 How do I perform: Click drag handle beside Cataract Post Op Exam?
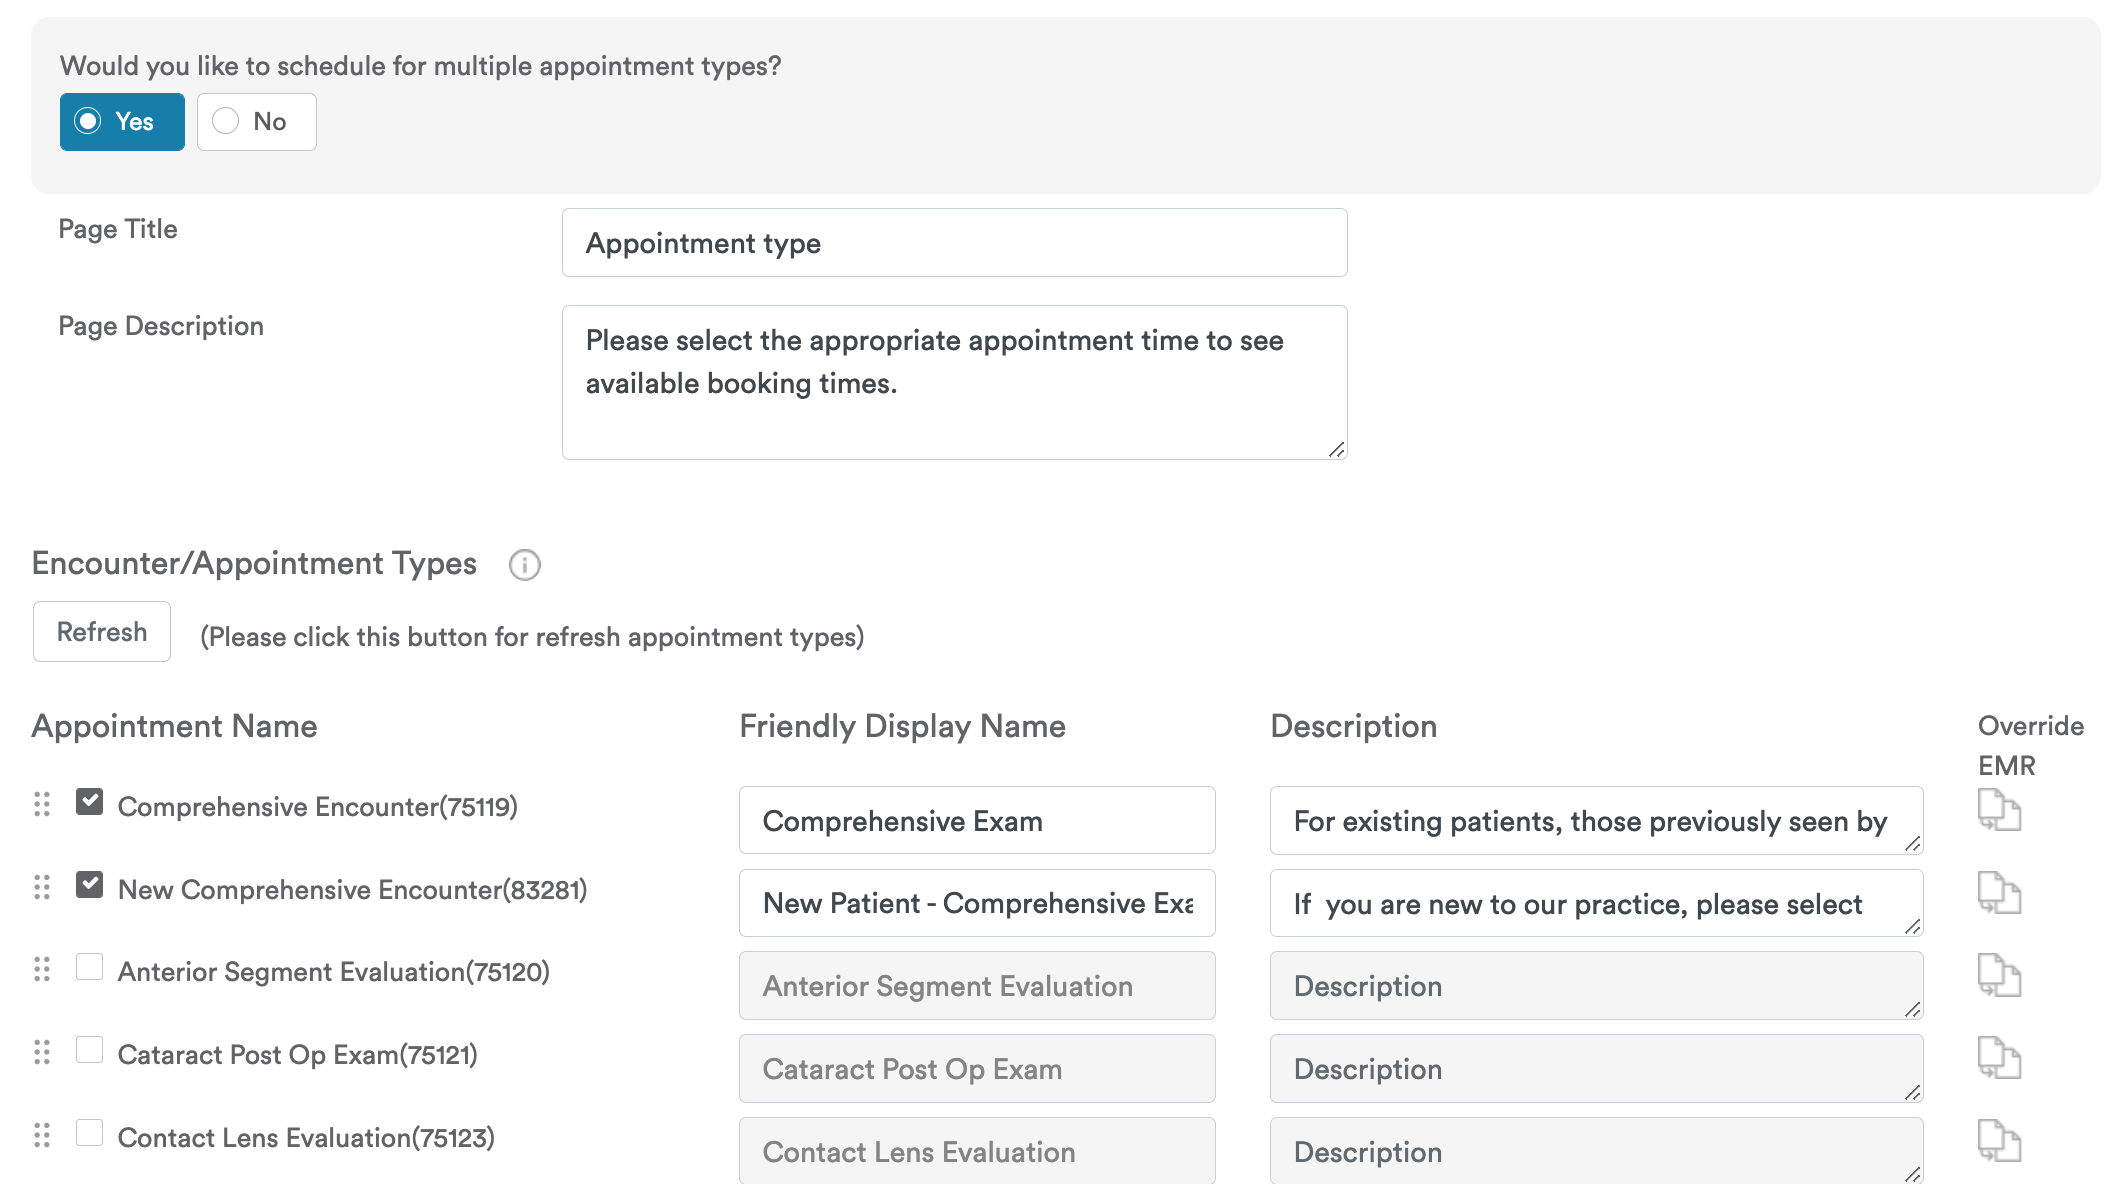click(42, 1052)
